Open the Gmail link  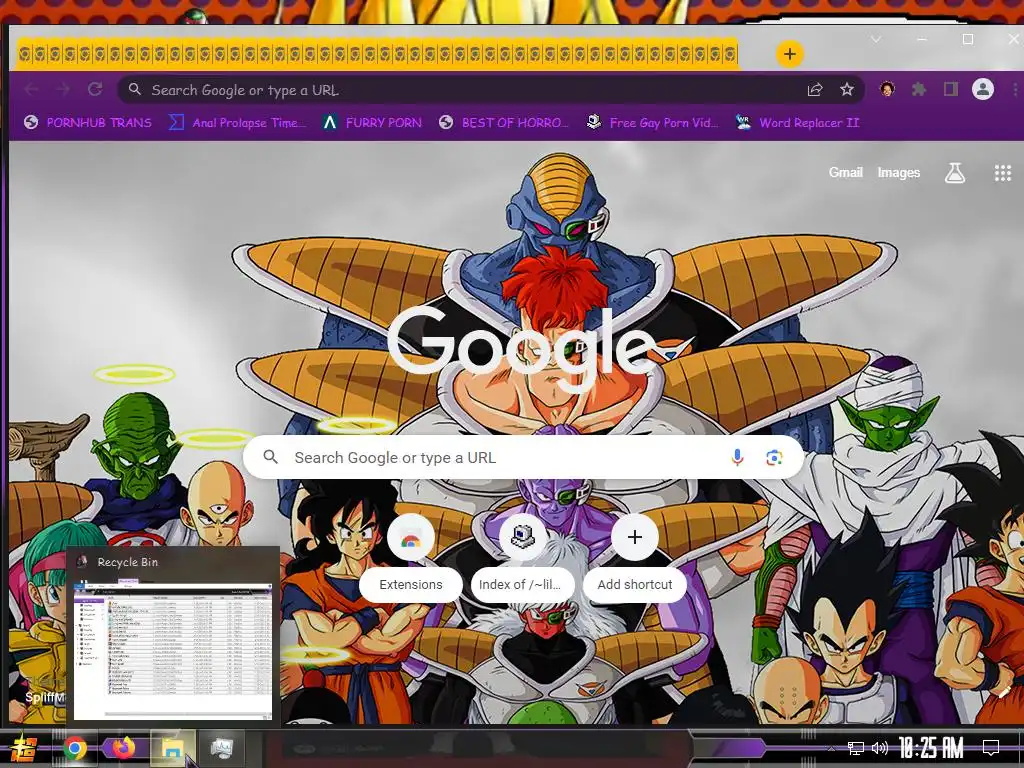pos(846,172)
